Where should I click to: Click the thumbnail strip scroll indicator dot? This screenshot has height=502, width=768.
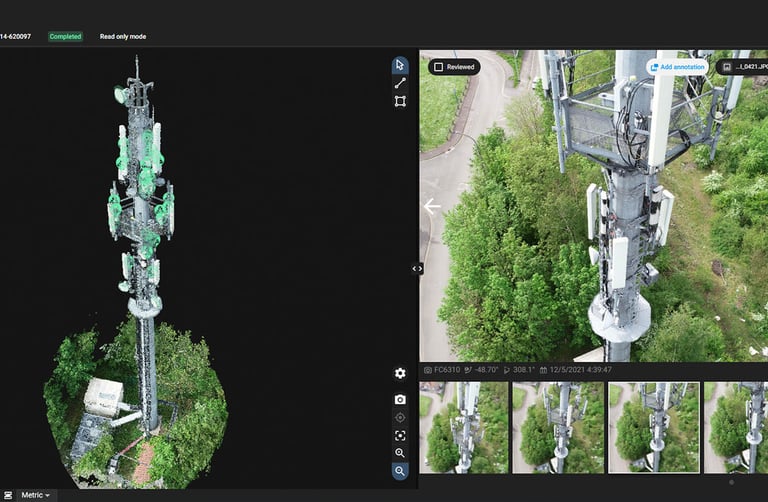(x=732, y=482)
